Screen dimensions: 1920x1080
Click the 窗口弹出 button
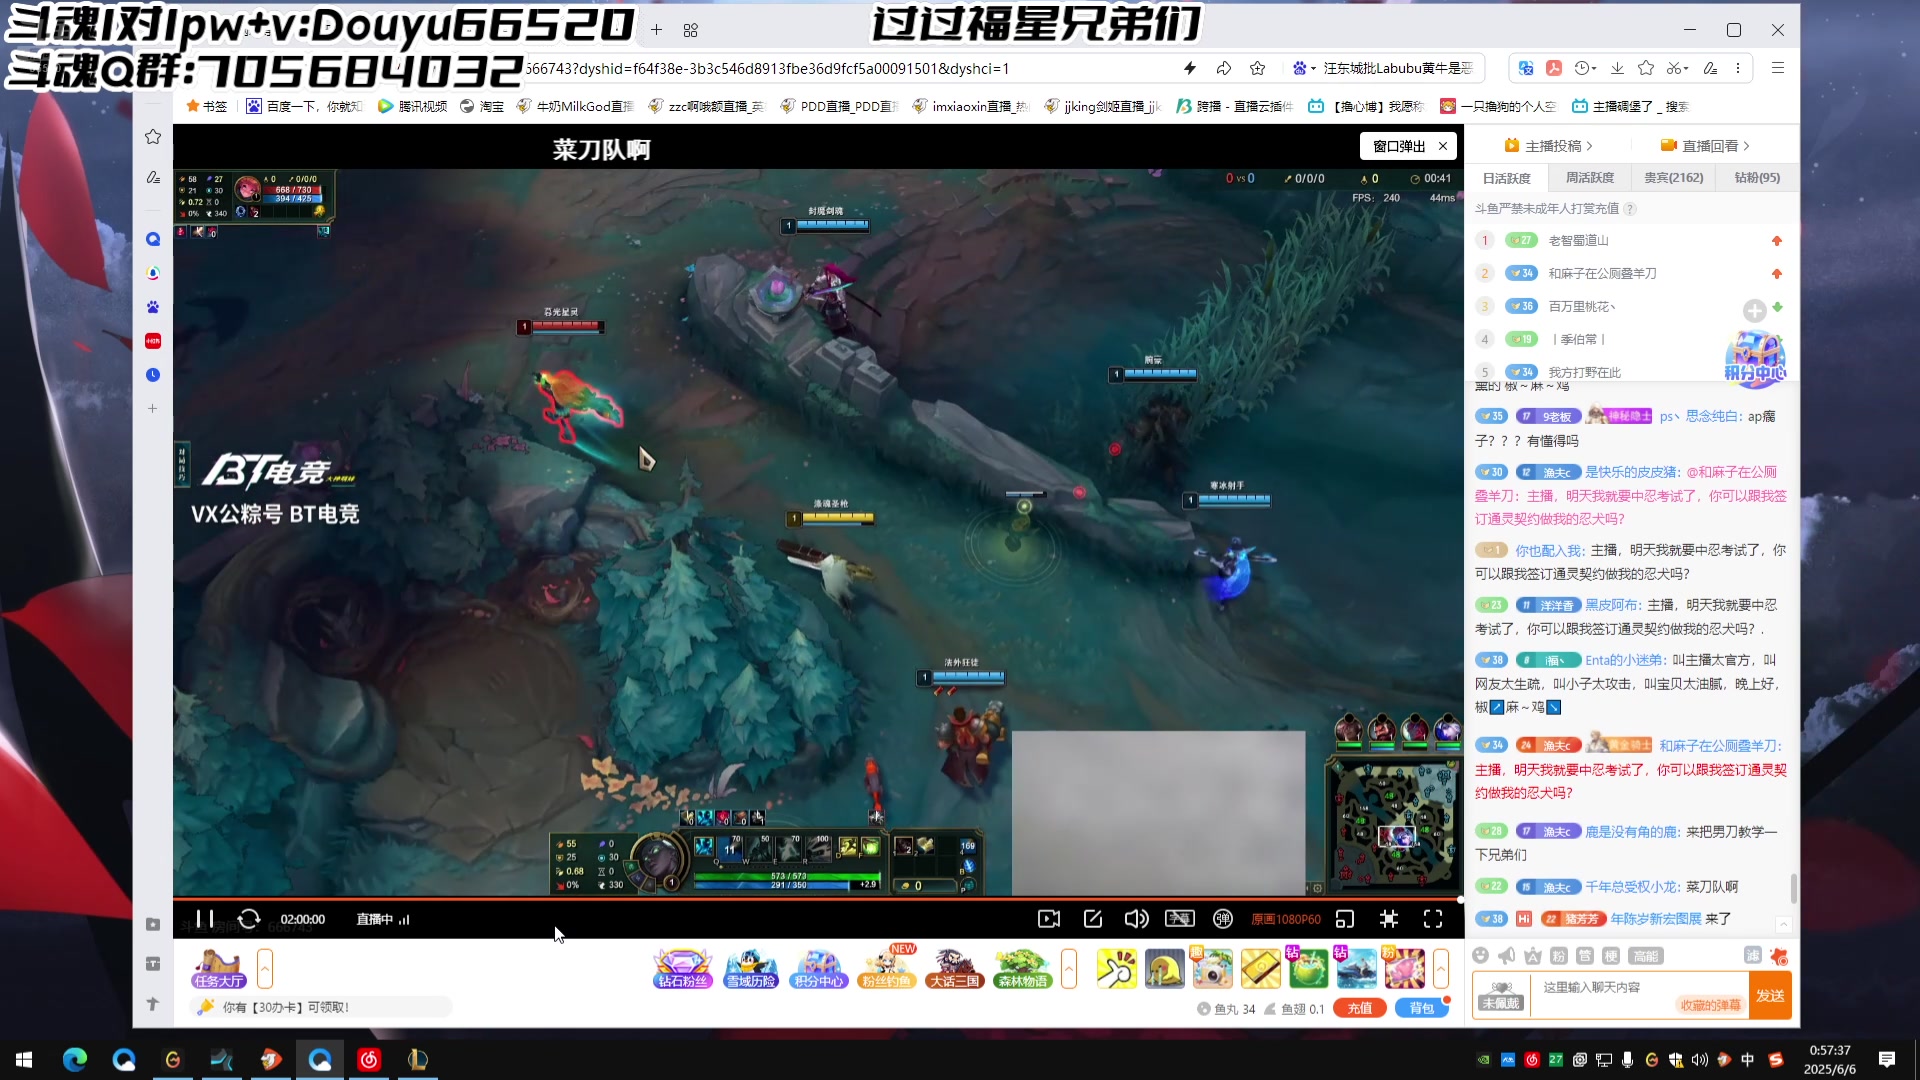click(x=1399, y=146)
